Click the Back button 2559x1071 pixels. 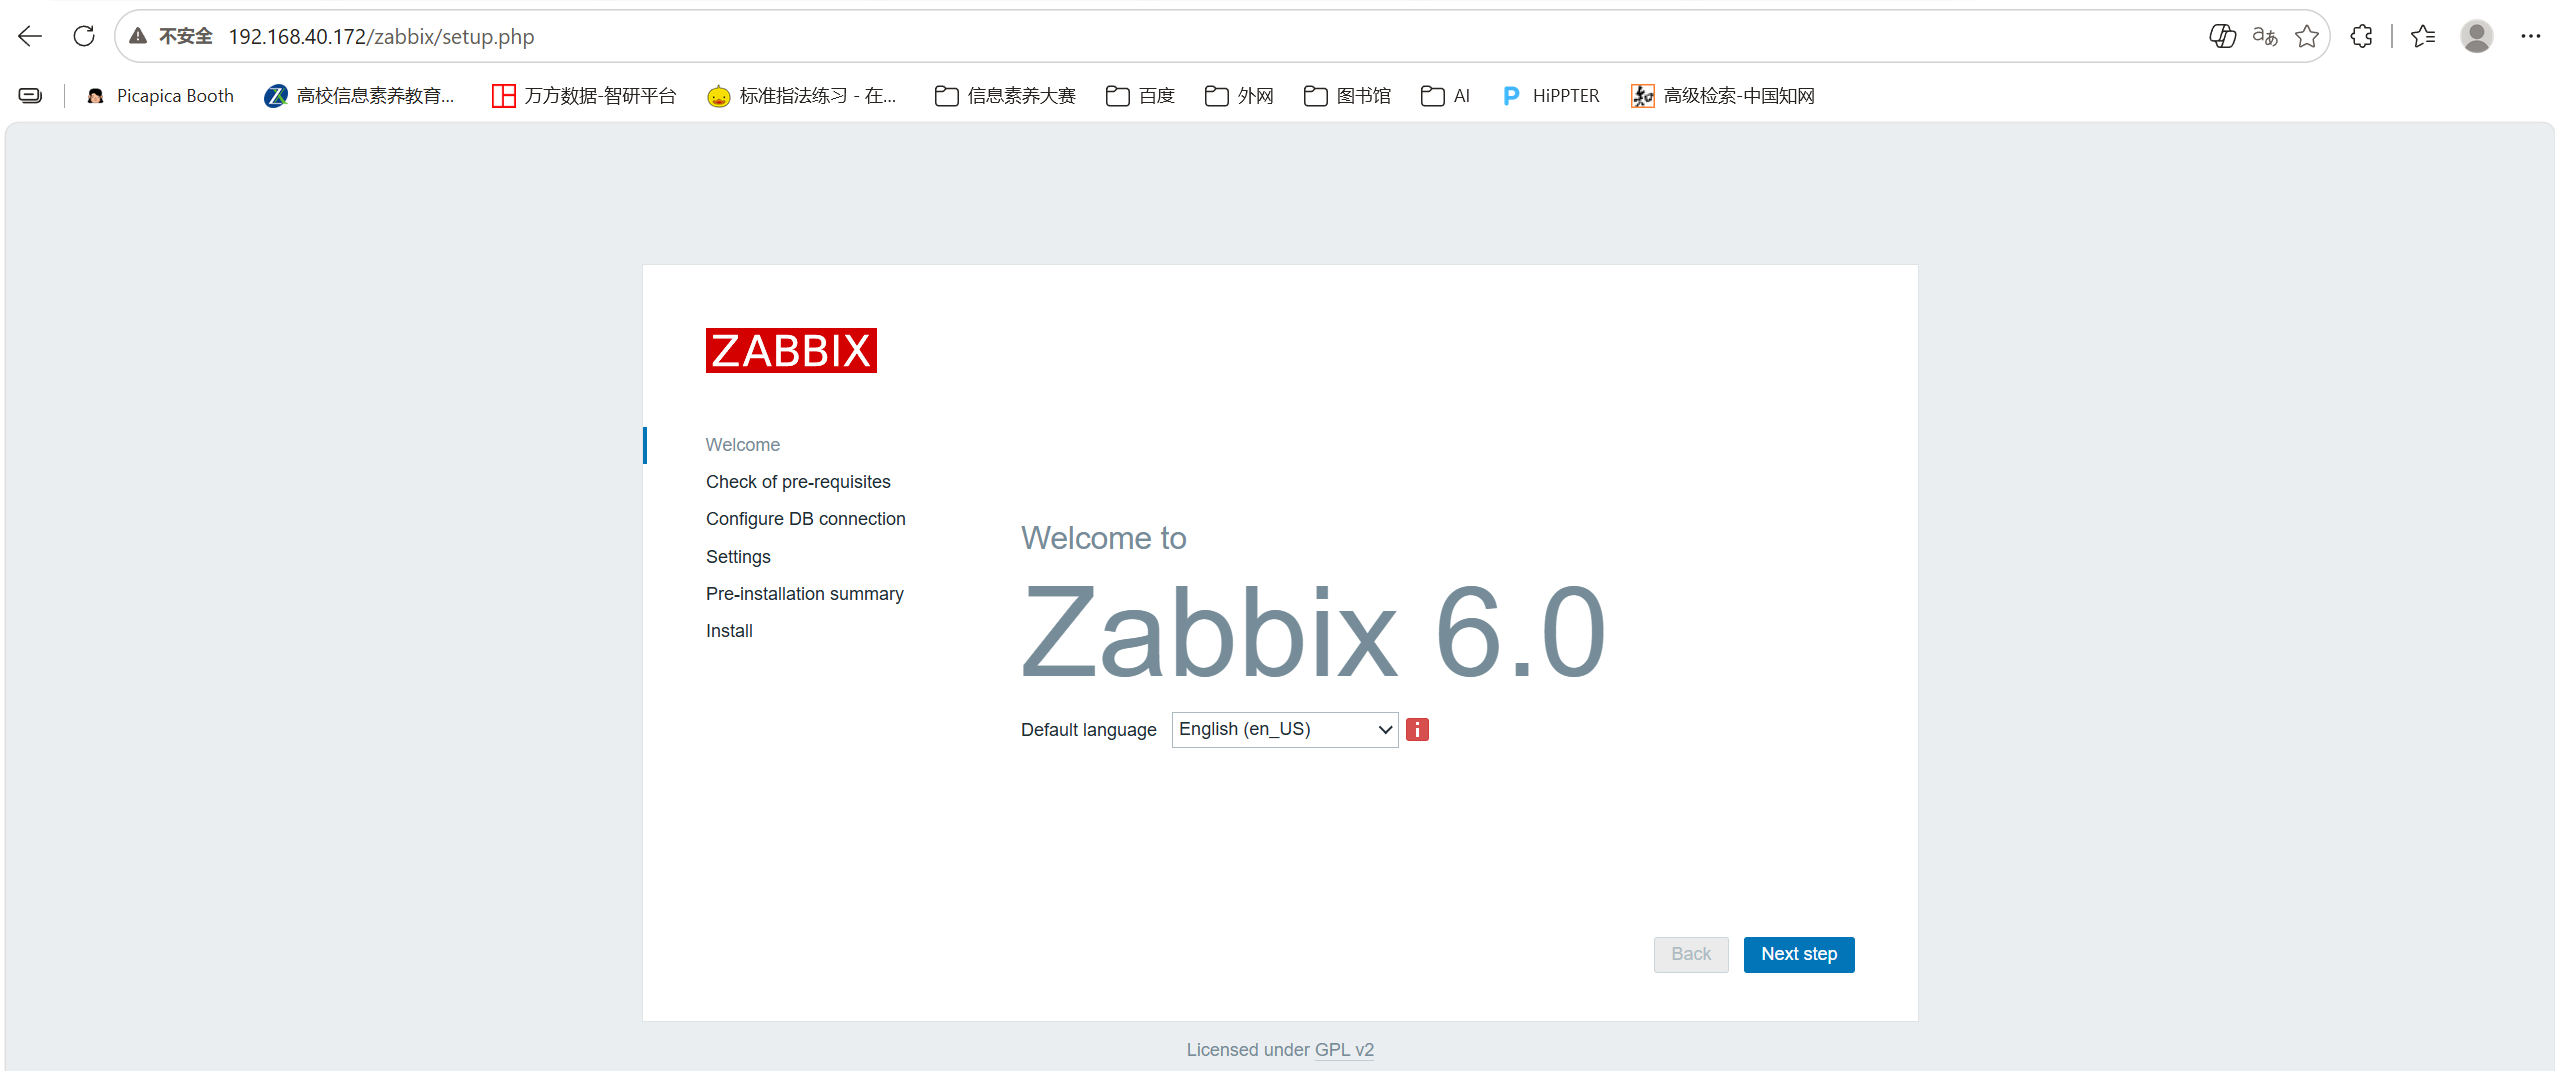[1691, 955]
